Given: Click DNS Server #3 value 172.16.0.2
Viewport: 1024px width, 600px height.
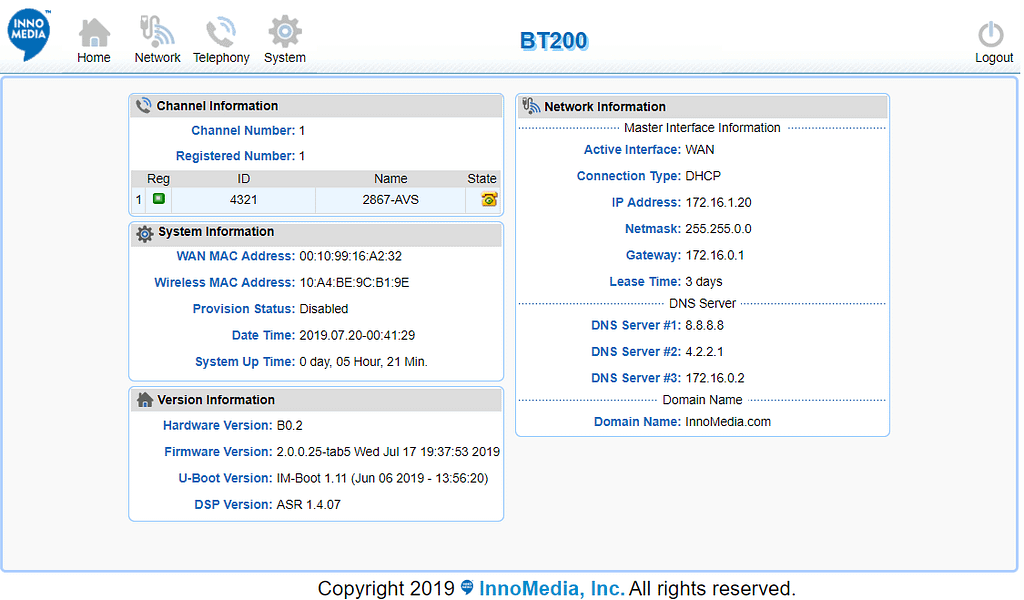Looking at the screenshot, I should pyautogui.click(x=714, y=378).
